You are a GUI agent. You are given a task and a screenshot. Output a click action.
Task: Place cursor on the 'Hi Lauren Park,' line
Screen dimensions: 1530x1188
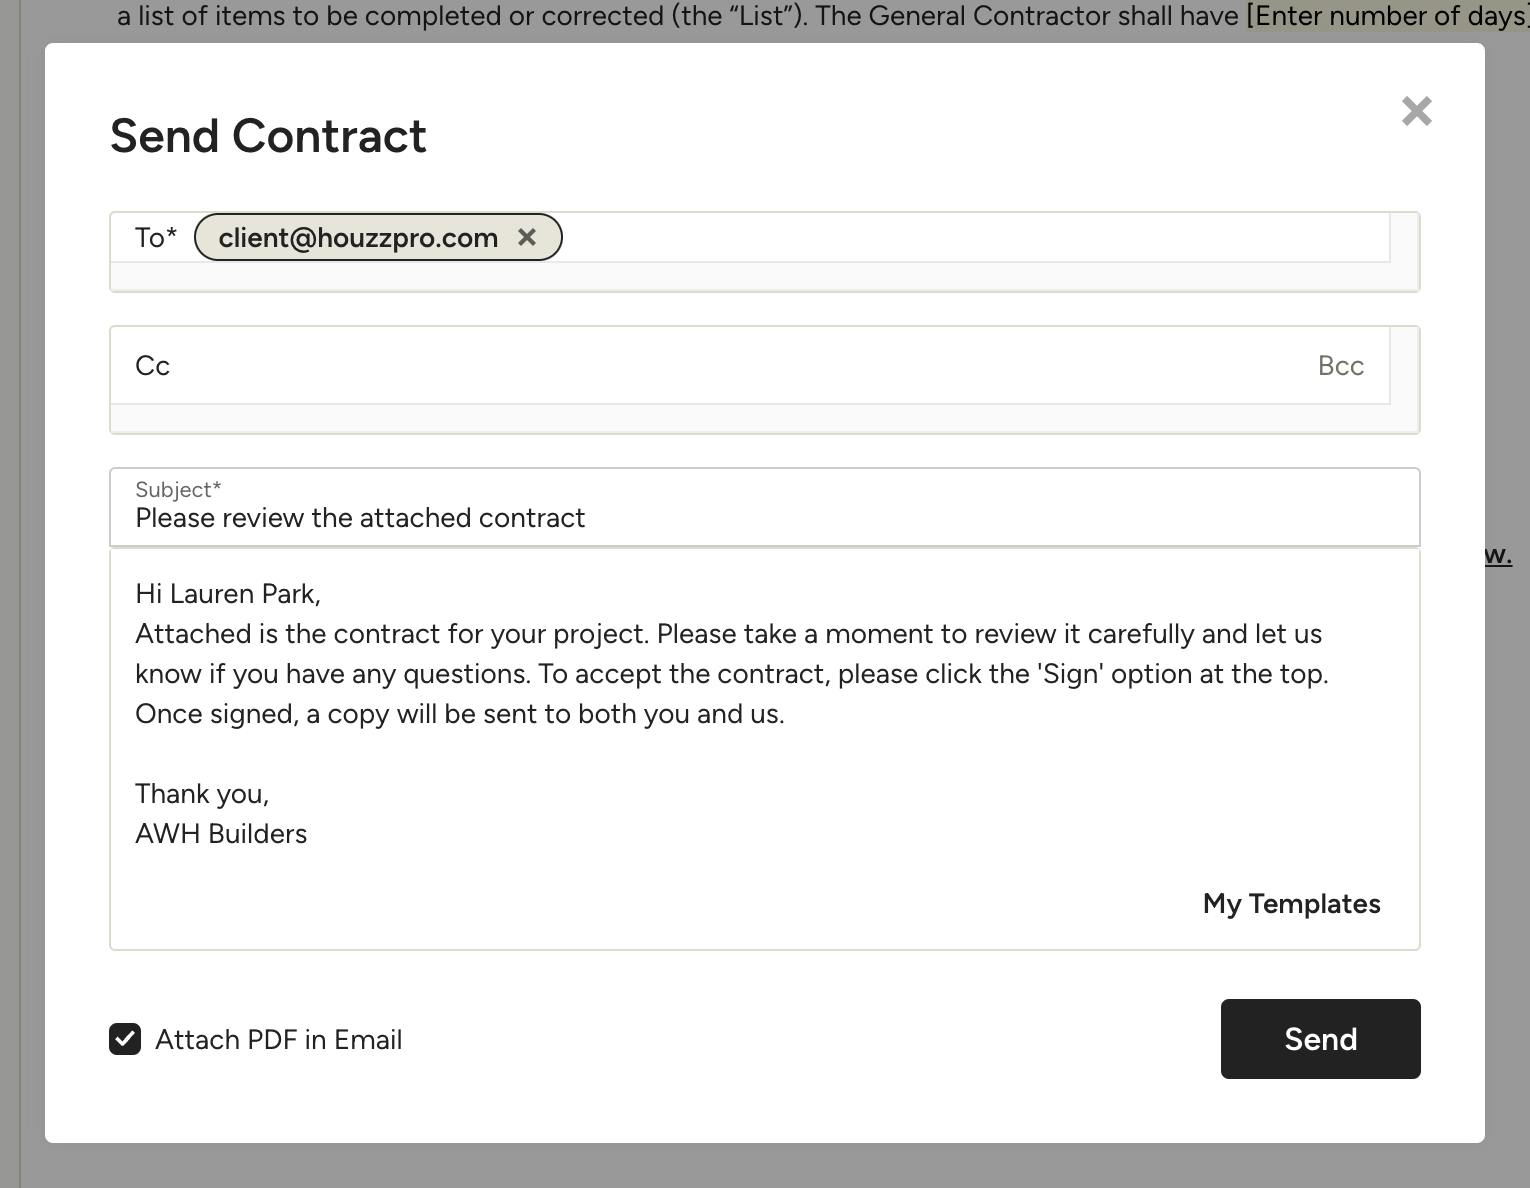pyautogui.click(x=228, y=594)
